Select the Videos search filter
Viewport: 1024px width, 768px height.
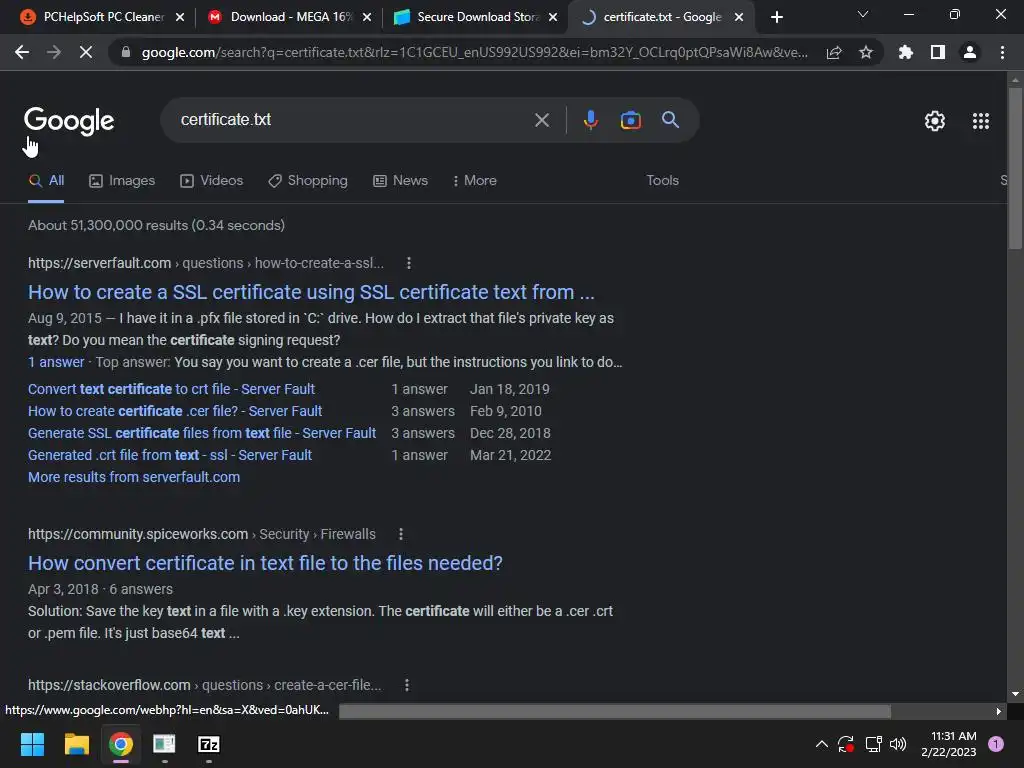coord(212,181)
